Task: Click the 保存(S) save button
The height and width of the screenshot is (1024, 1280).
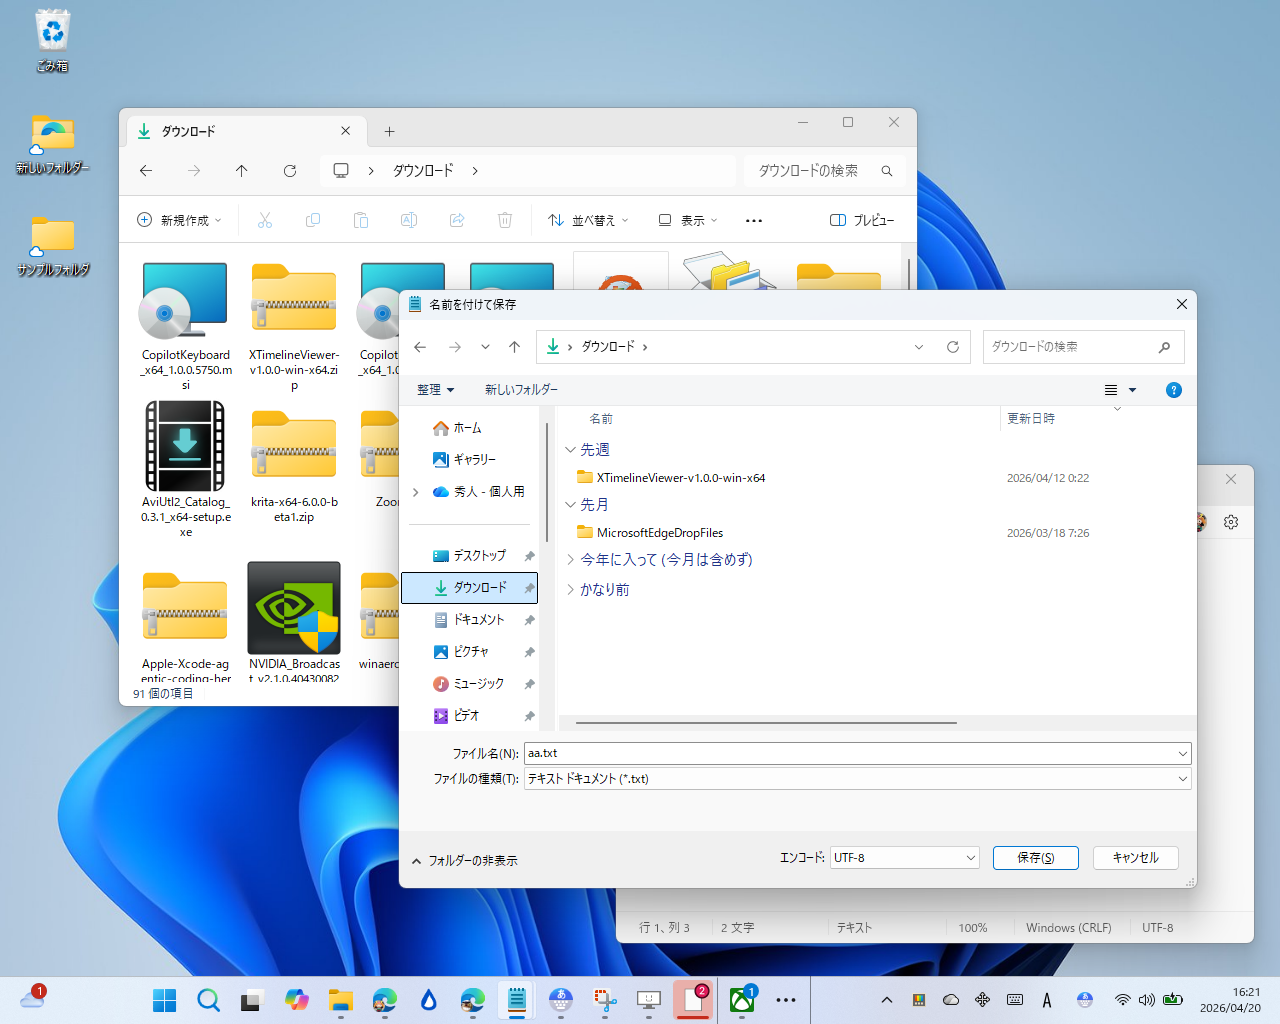Action: [x=1035, y=857]
